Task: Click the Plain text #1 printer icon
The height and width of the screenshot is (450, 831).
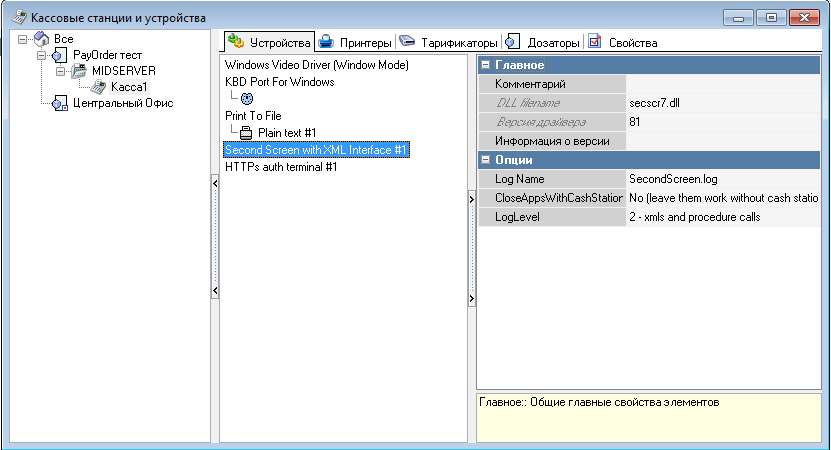Action: coord(246,133)
